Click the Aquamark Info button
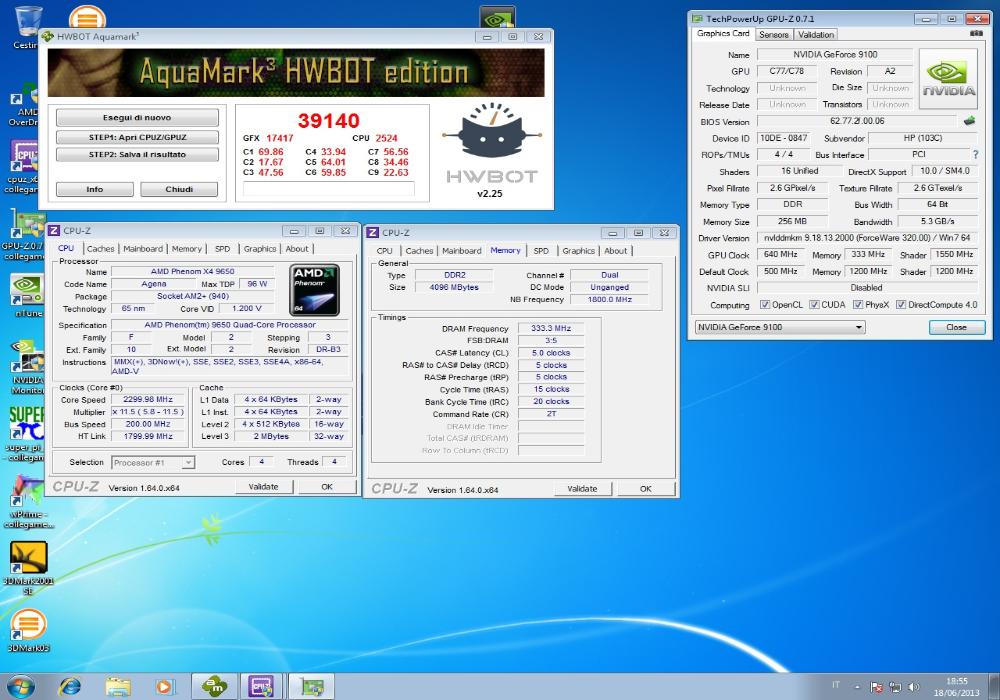The image size is (1000, 700). coord(94,189)
